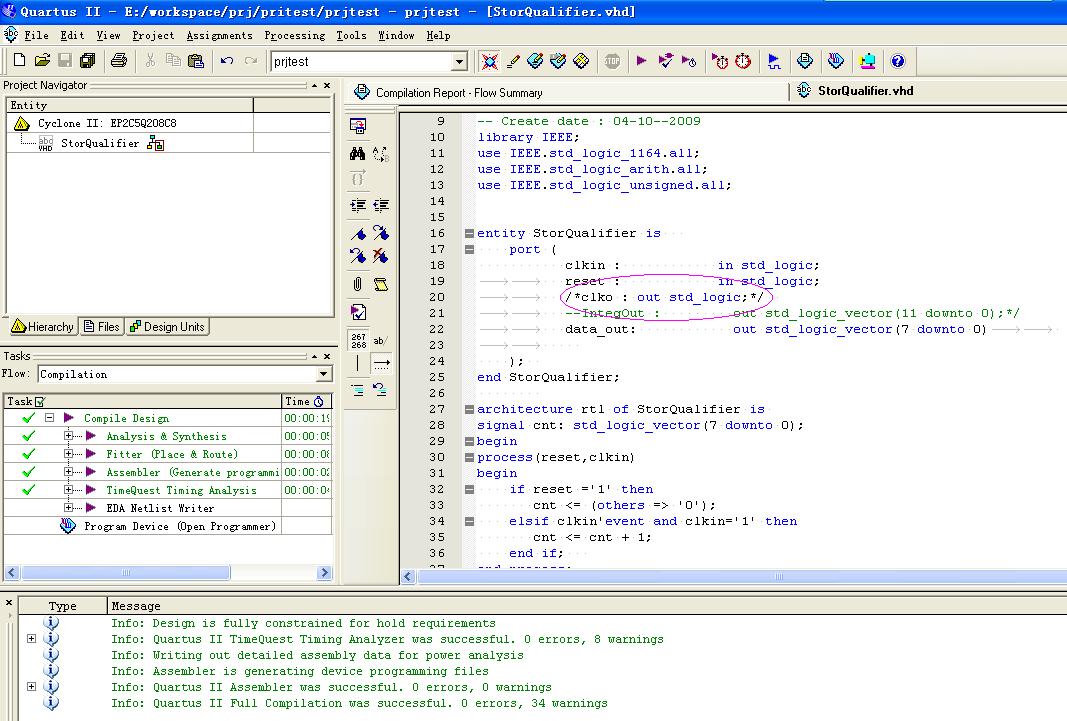Click the Decrease Indent icon in editor toolbar
1067x721 pixels.
pos(381,205)
